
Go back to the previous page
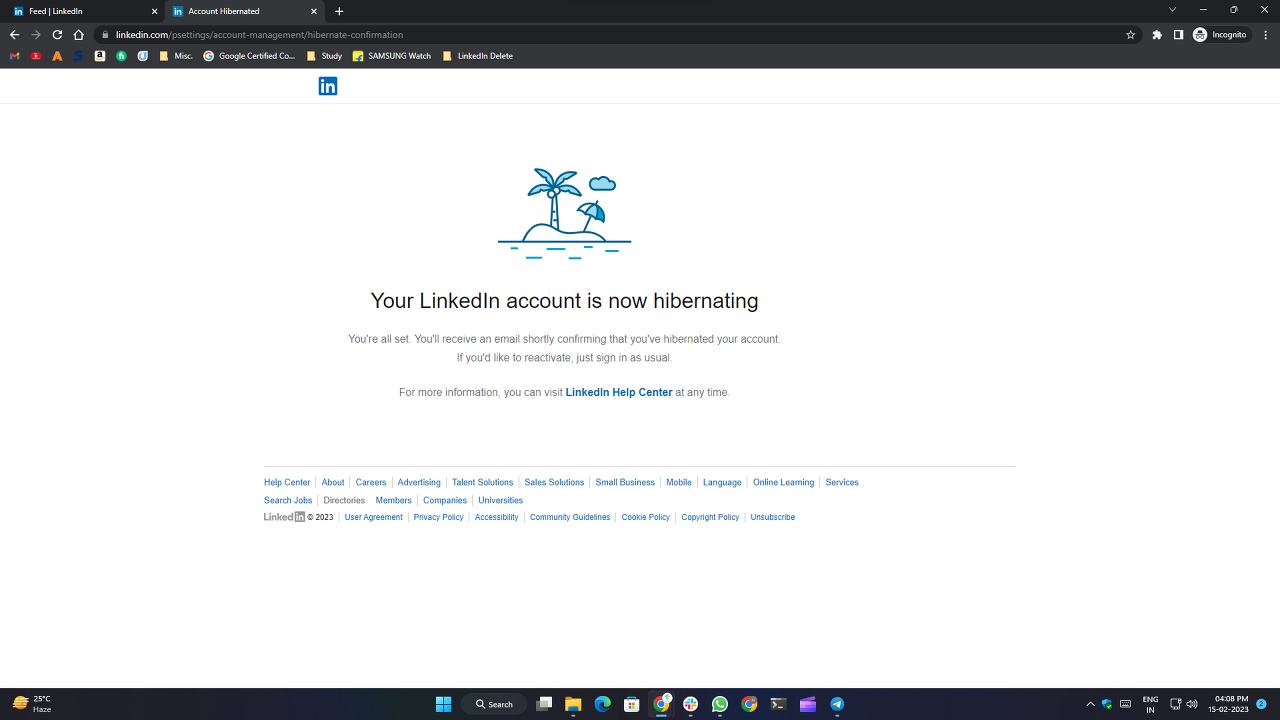pyautogui.click(x=14, y=34)
